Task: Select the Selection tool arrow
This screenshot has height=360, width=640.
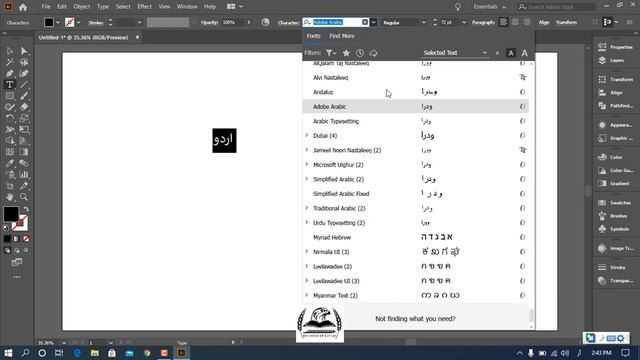Action: click(x=9, y=51)
